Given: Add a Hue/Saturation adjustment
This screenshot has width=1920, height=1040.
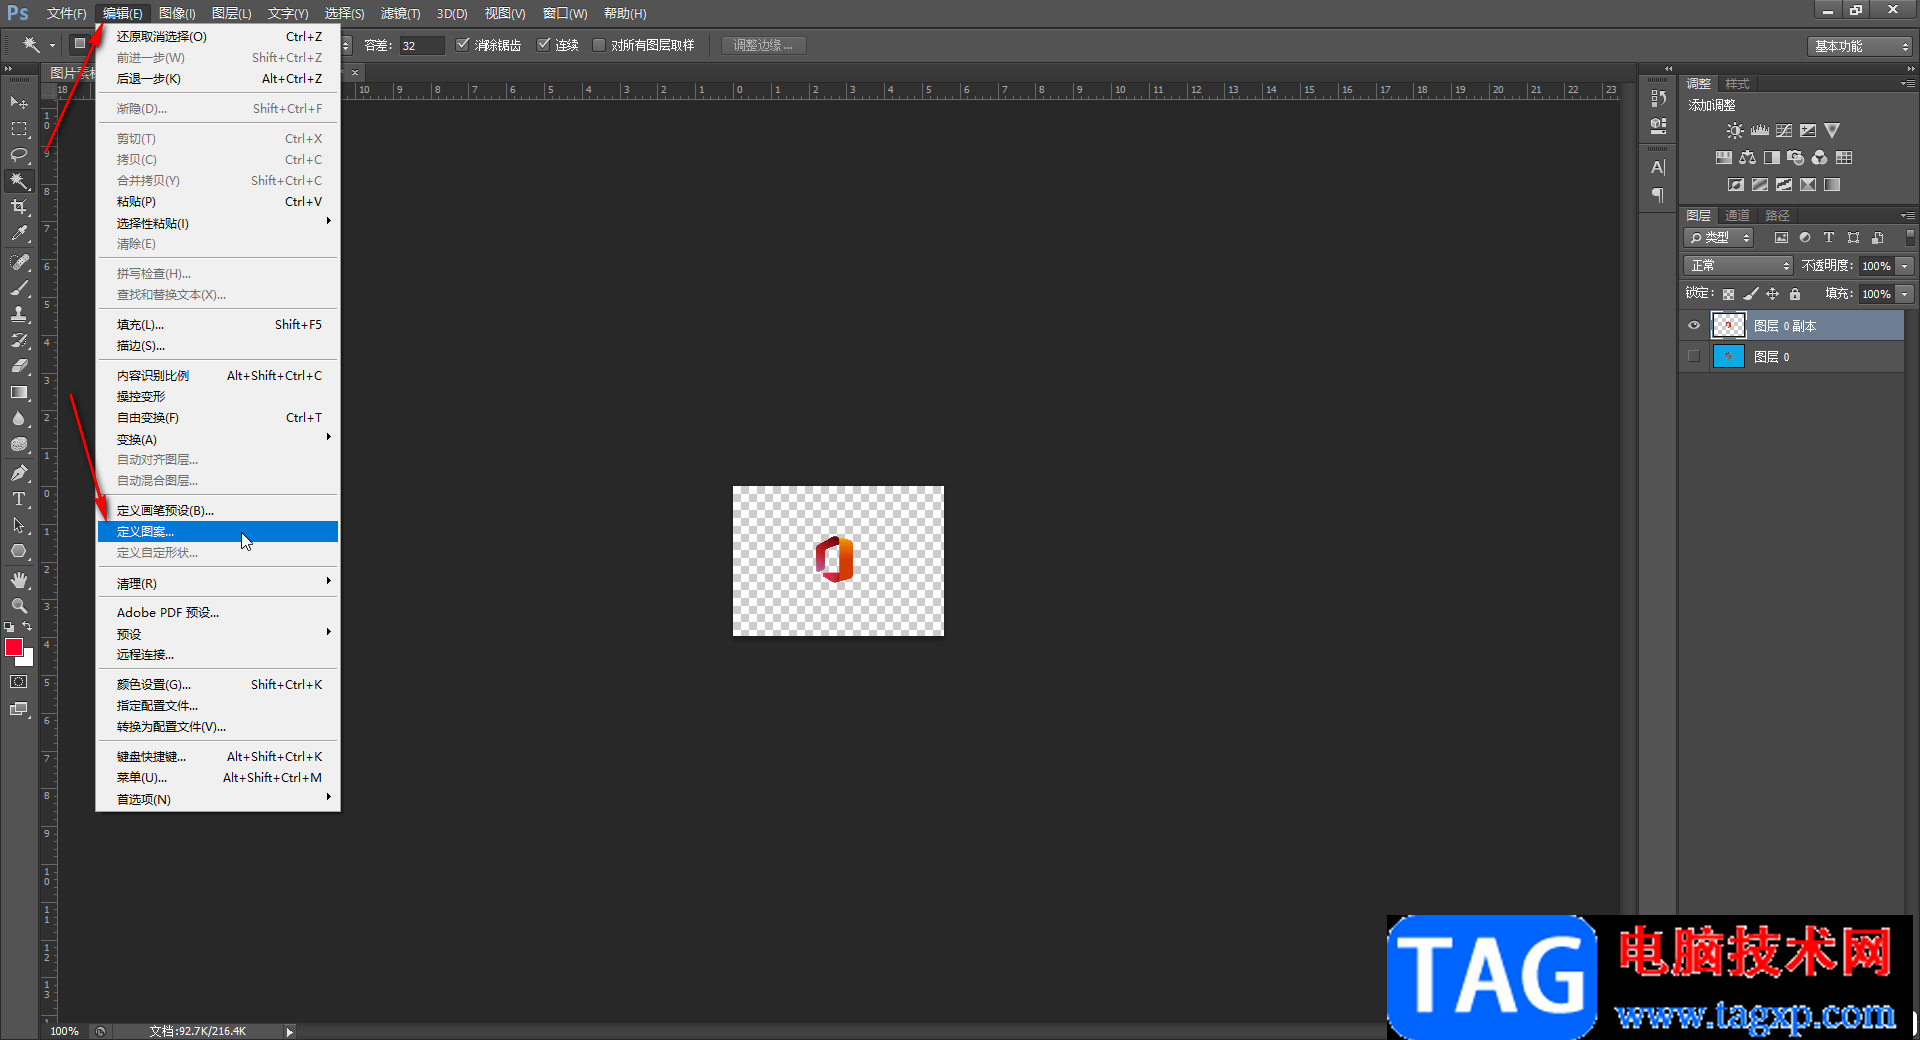Looking at the screenshot, I should [1723, 158].
